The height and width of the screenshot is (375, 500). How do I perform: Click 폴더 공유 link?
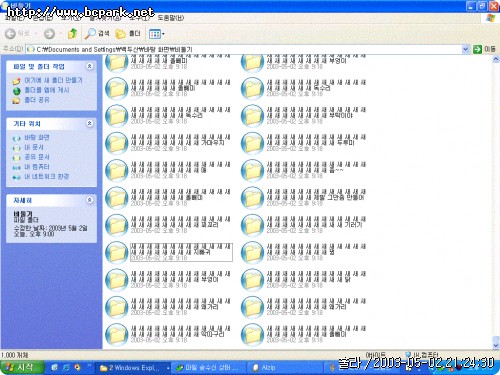pos(37,100)
